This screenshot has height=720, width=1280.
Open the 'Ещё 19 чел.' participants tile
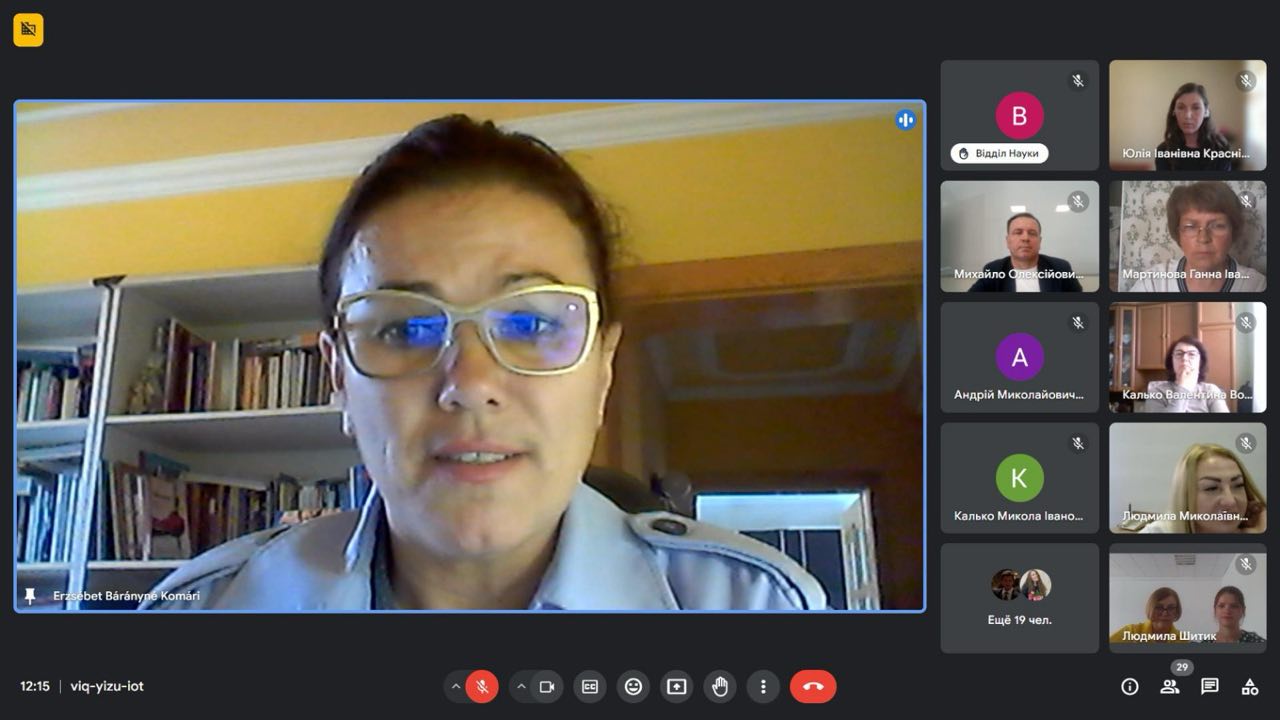pos(1019,598)
